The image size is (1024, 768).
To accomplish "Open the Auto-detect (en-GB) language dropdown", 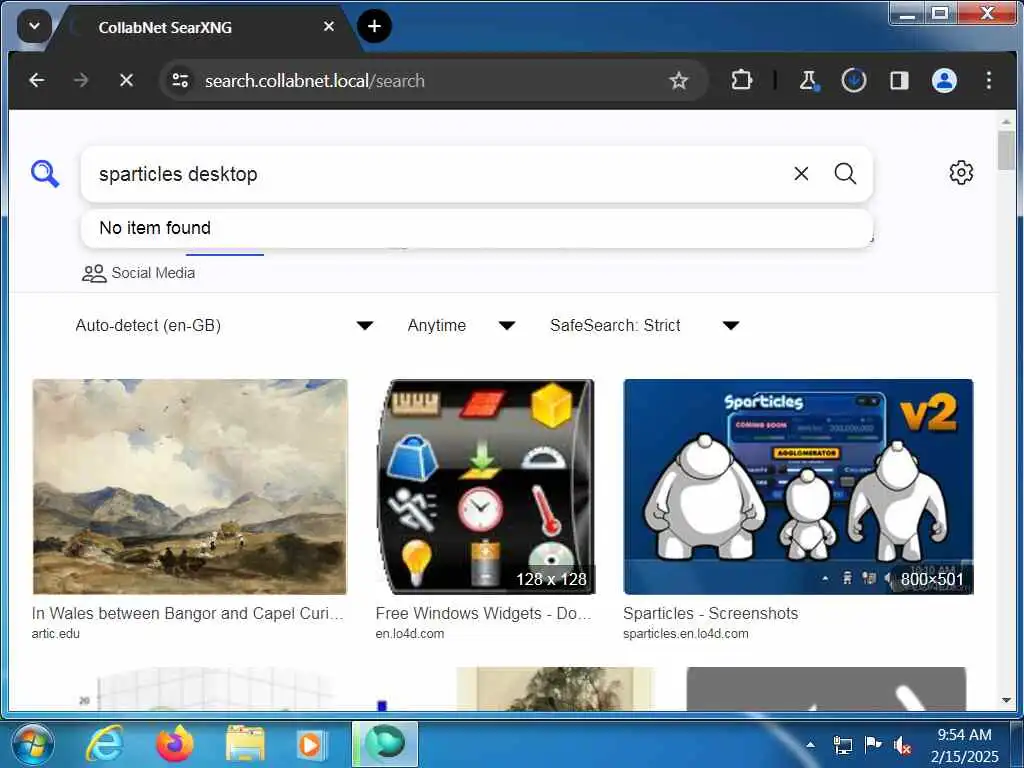I will 224,325.
